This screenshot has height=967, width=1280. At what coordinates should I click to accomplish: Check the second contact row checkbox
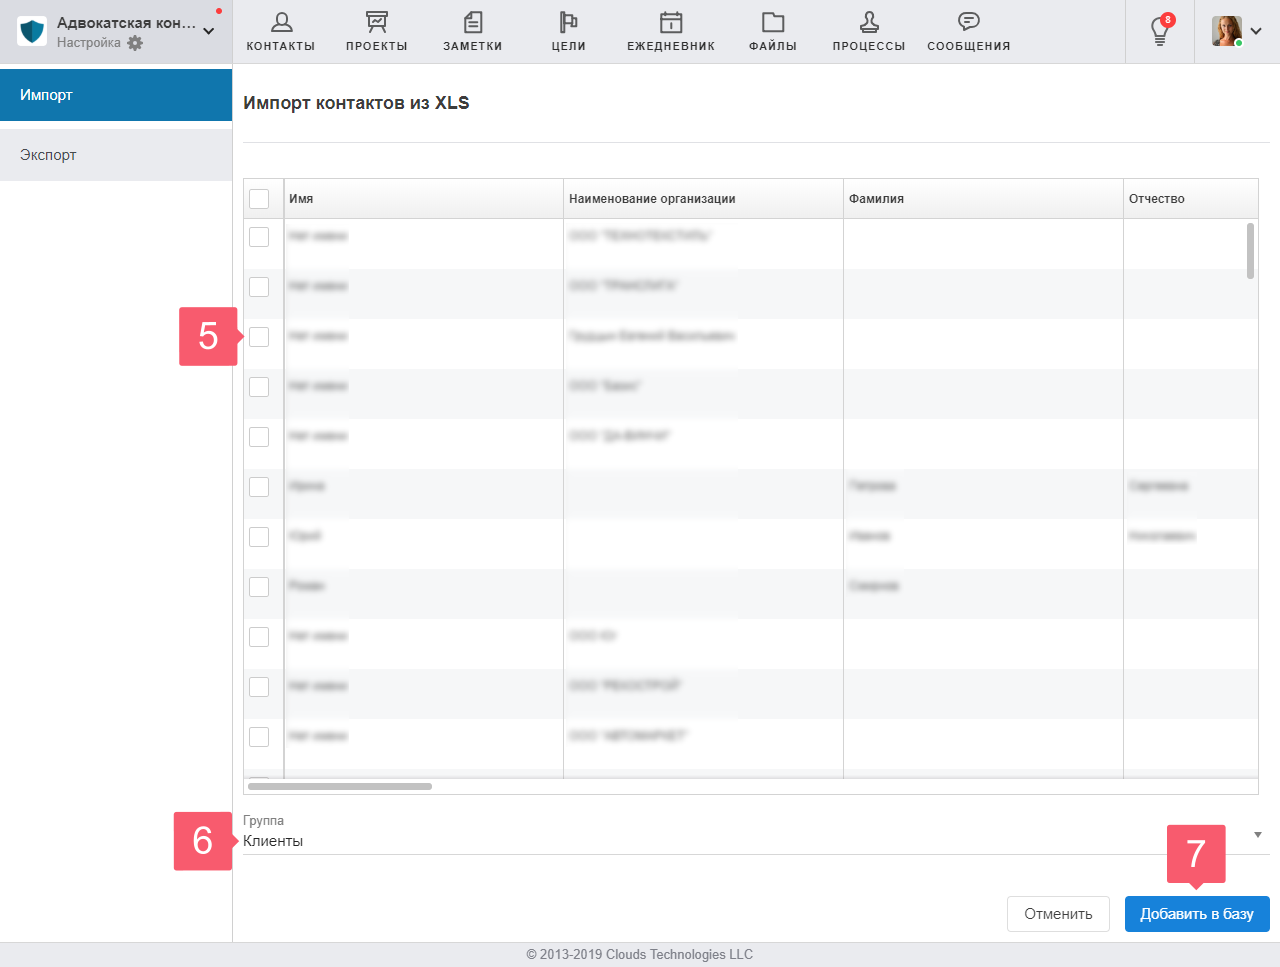tap(259, 287)
